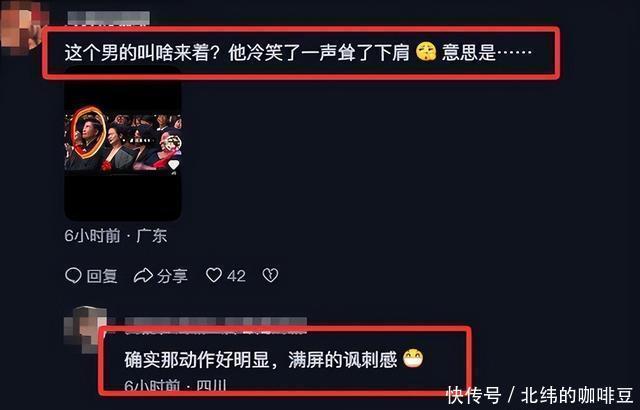Tap the white heart on the image
Screen dimensions: 640x410
[x=174, y=165]
